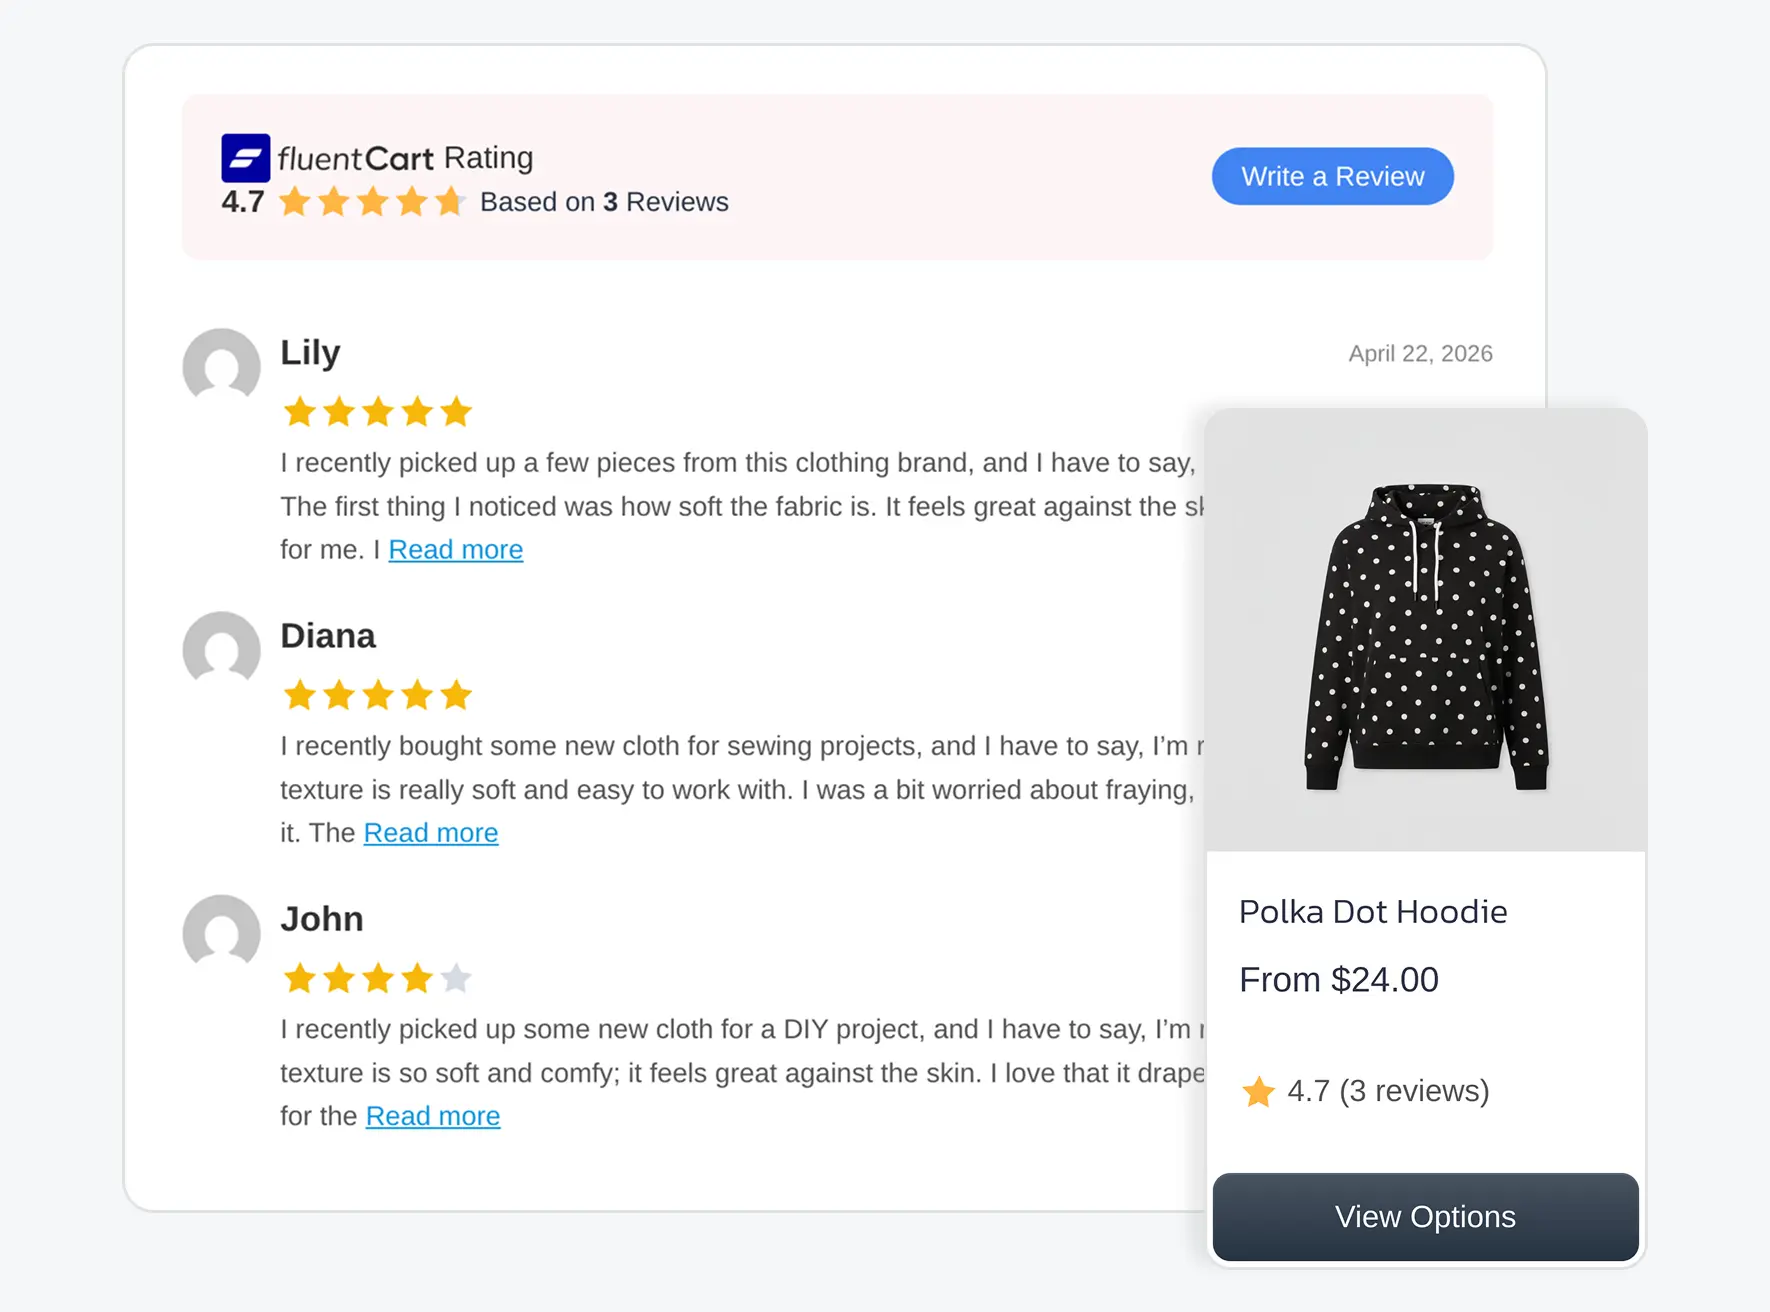1770x1312 pixels.
Task: Click the "4.7 (3 reviews)" card rating
Action: [x=1388, y=1092]
